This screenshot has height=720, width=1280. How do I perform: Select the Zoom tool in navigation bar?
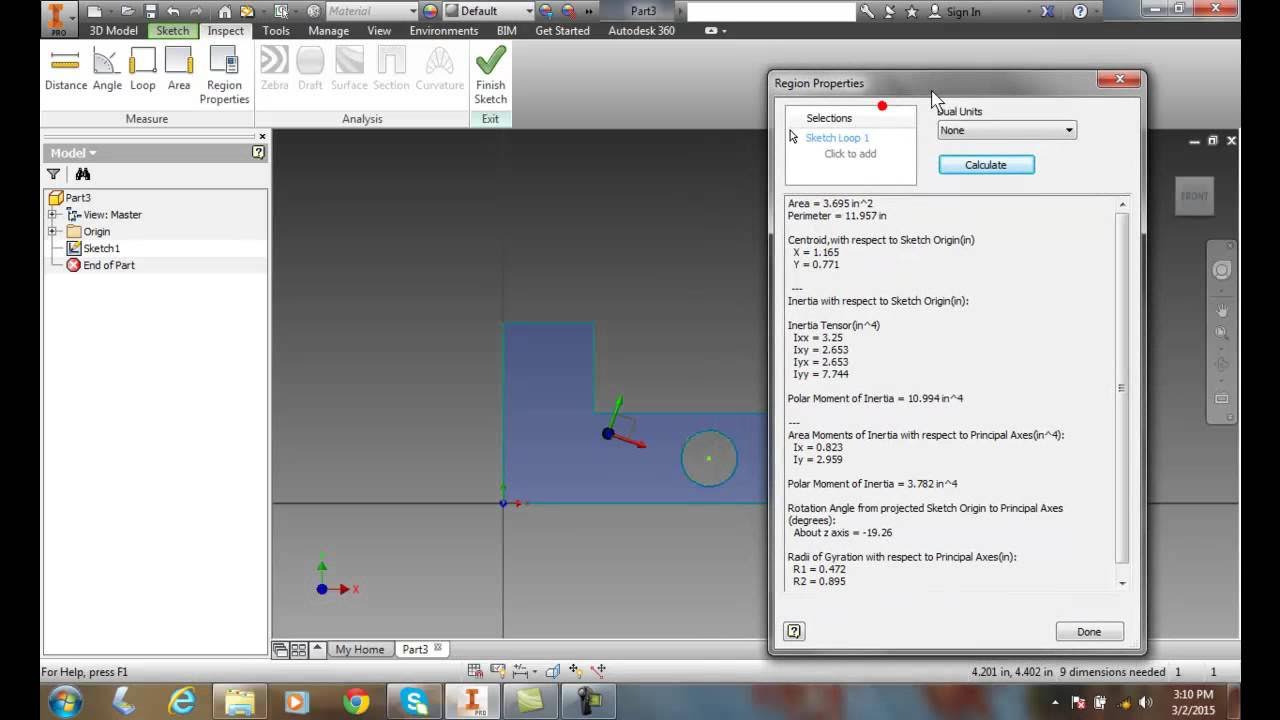pos(1222,333)
